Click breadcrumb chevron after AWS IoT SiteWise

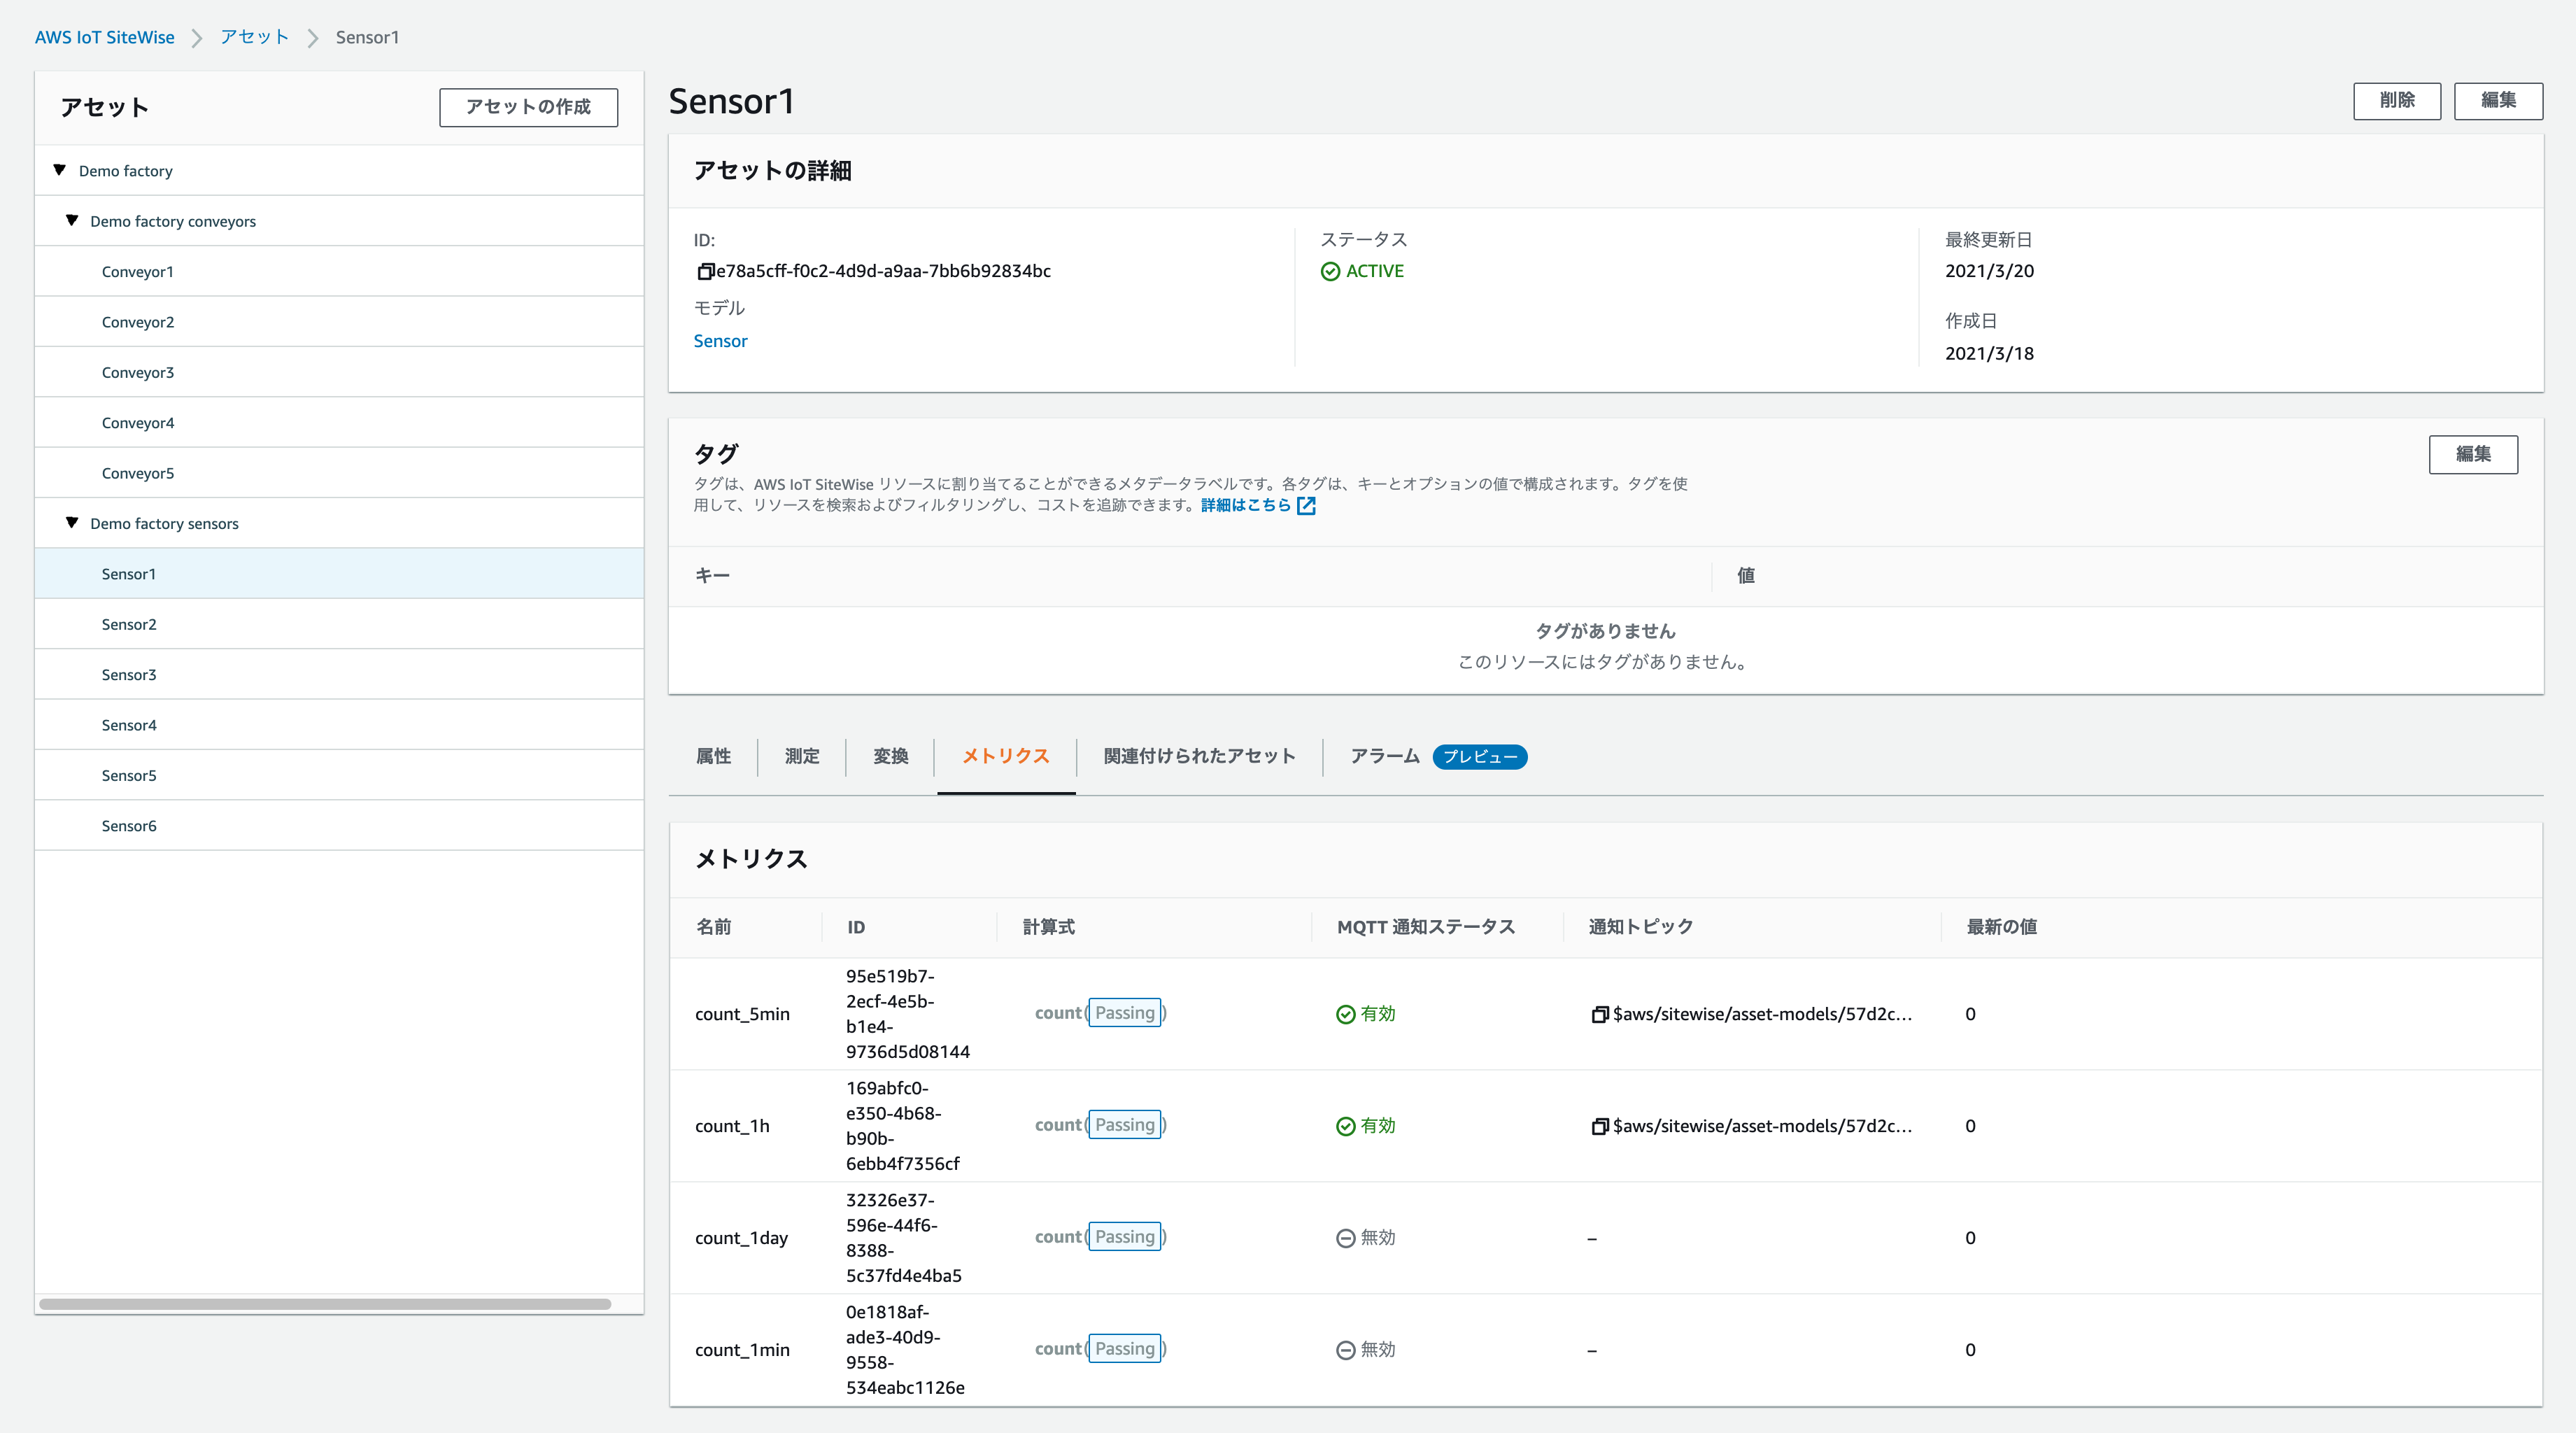pyautogui.click(x=197, y=38)
